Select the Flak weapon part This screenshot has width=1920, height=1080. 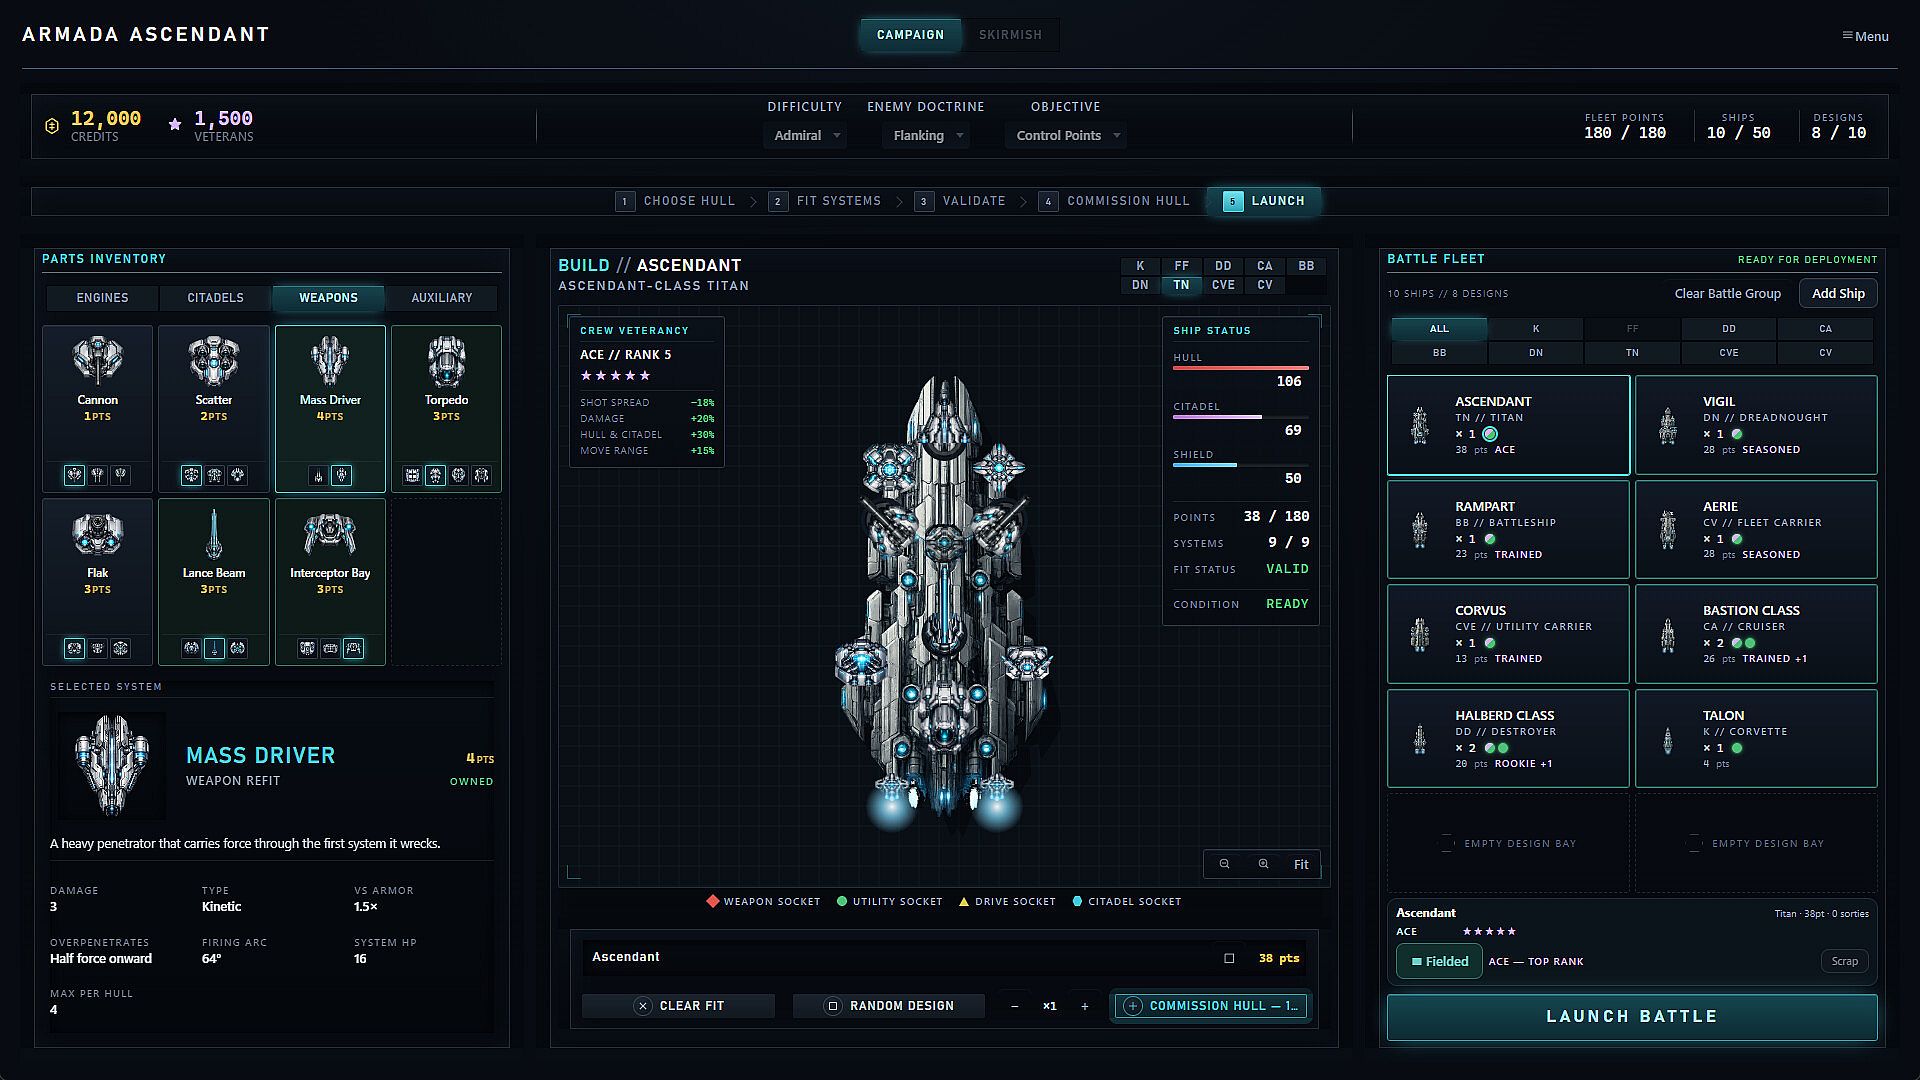click(x=97, y=581)
